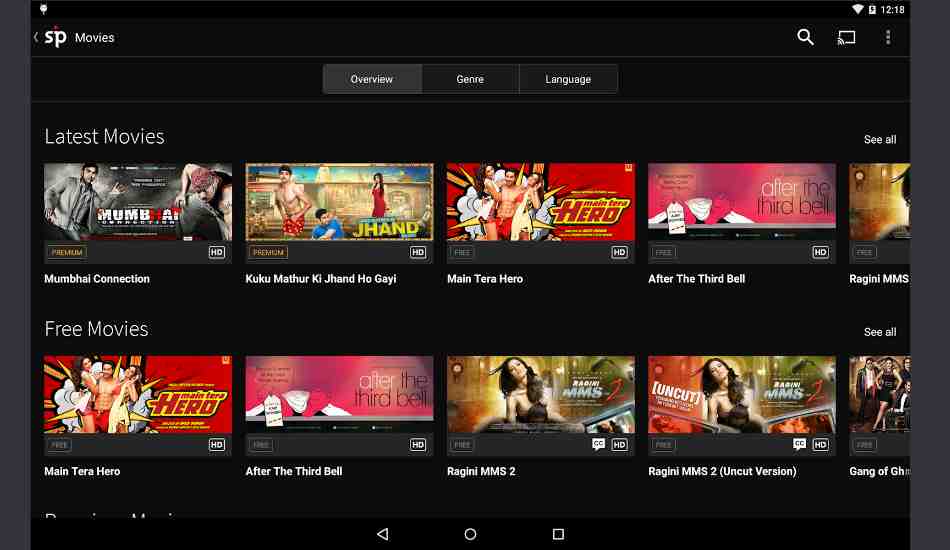
Task: Open Ragini MMS 2 poster
Action: click(x=540, y=394)
